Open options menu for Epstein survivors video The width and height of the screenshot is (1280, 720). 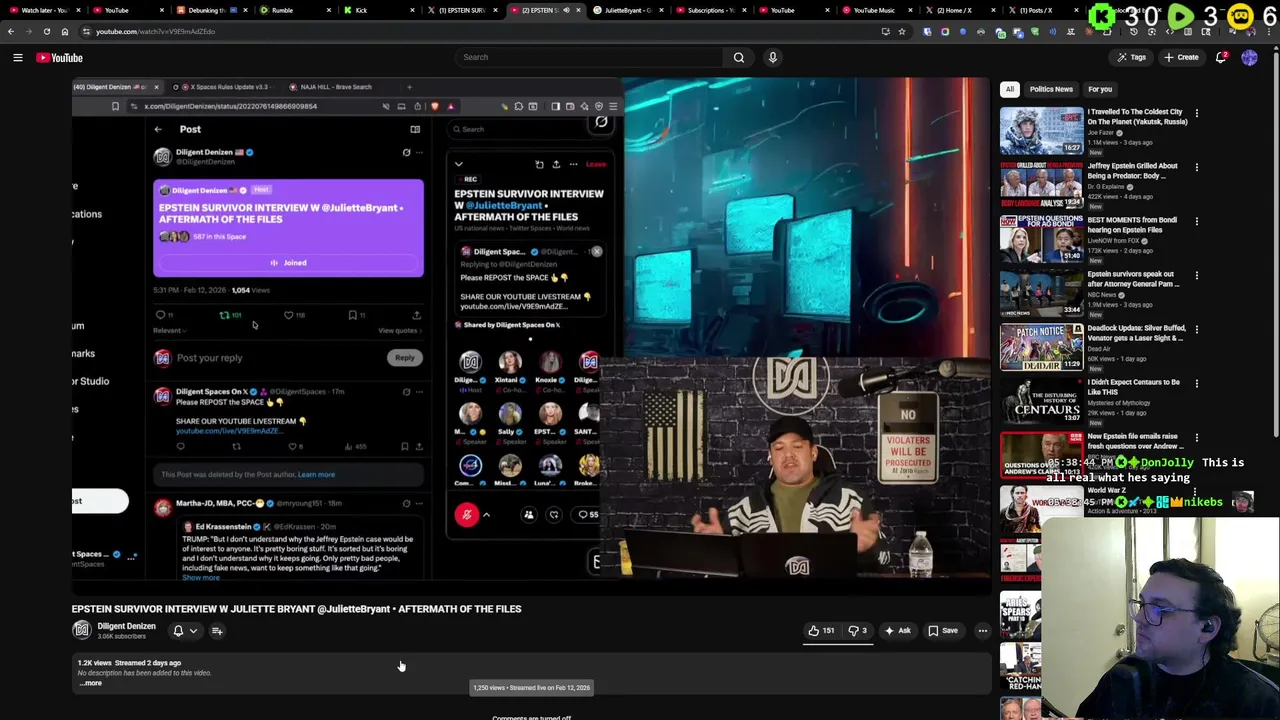click(1196, 275)
